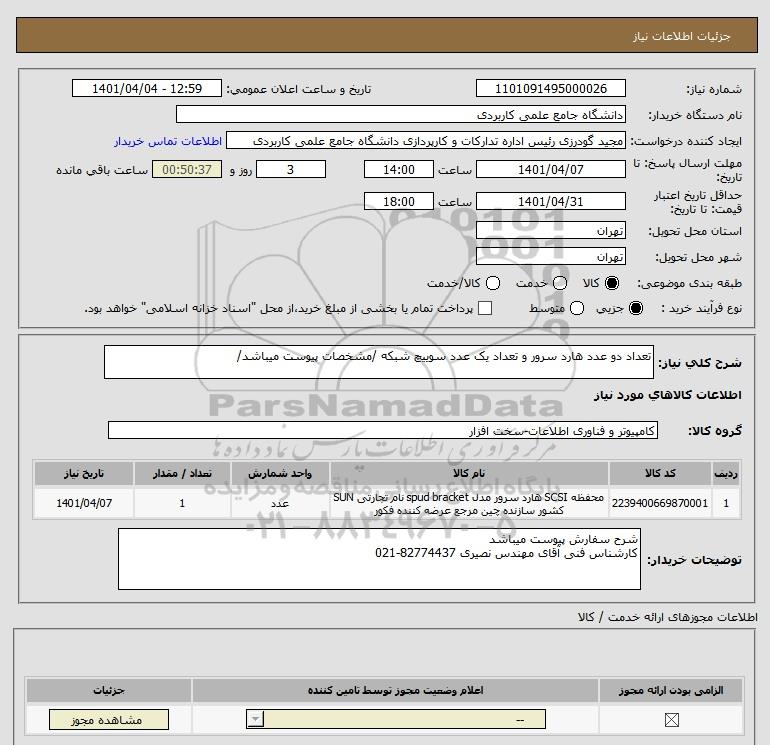Click the اطلاعات مجوزهای ارائه خدمت / کالا heading
This screenshot has height=745, width=770.
668,617
